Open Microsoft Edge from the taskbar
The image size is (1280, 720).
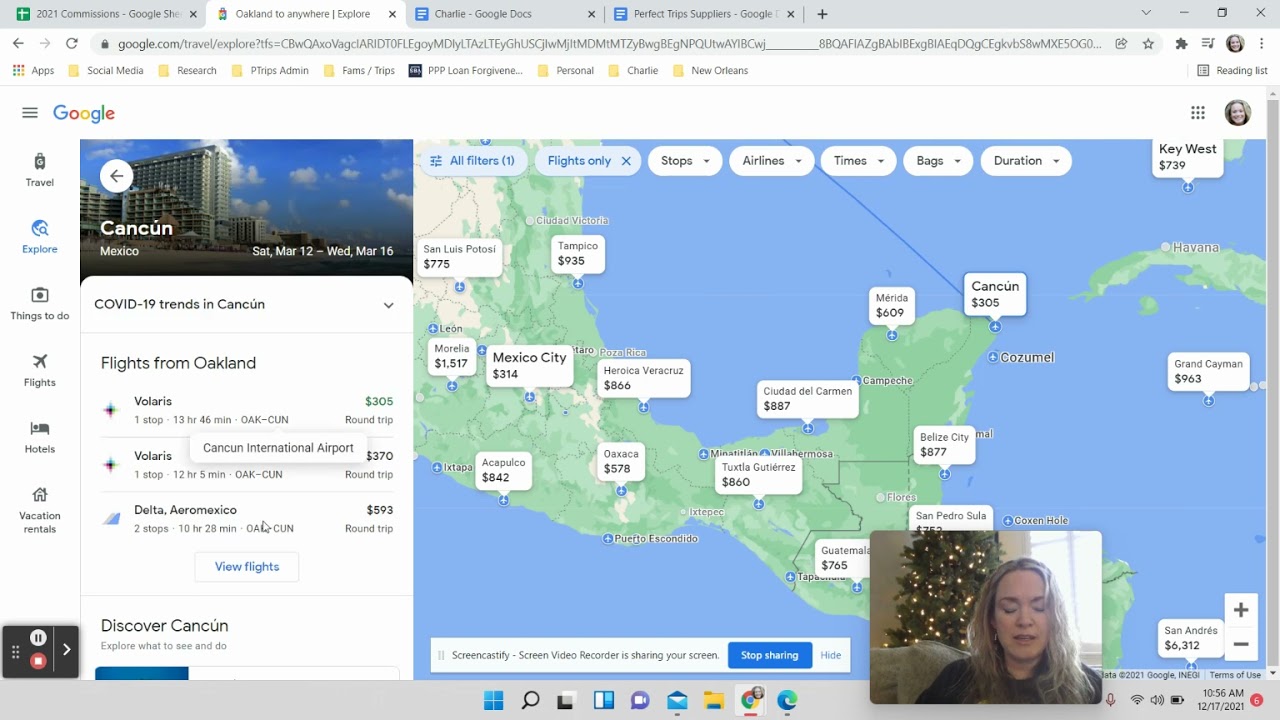[787, 700]
